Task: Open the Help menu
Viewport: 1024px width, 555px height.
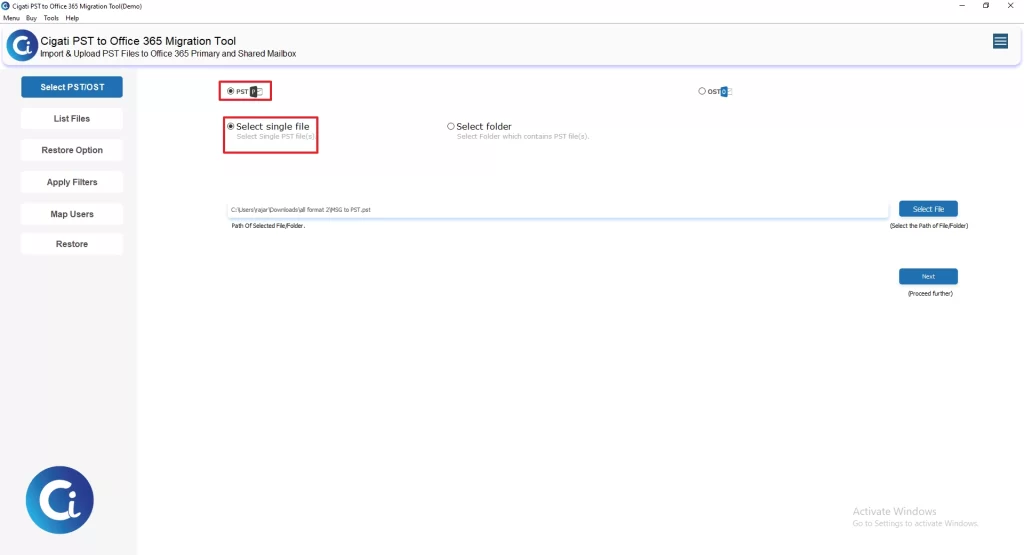Action: 72,18
